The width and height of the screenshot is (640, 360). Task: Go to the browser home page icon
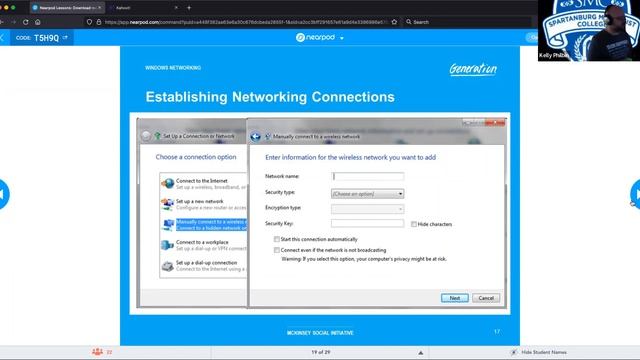[x=38, y=22]
